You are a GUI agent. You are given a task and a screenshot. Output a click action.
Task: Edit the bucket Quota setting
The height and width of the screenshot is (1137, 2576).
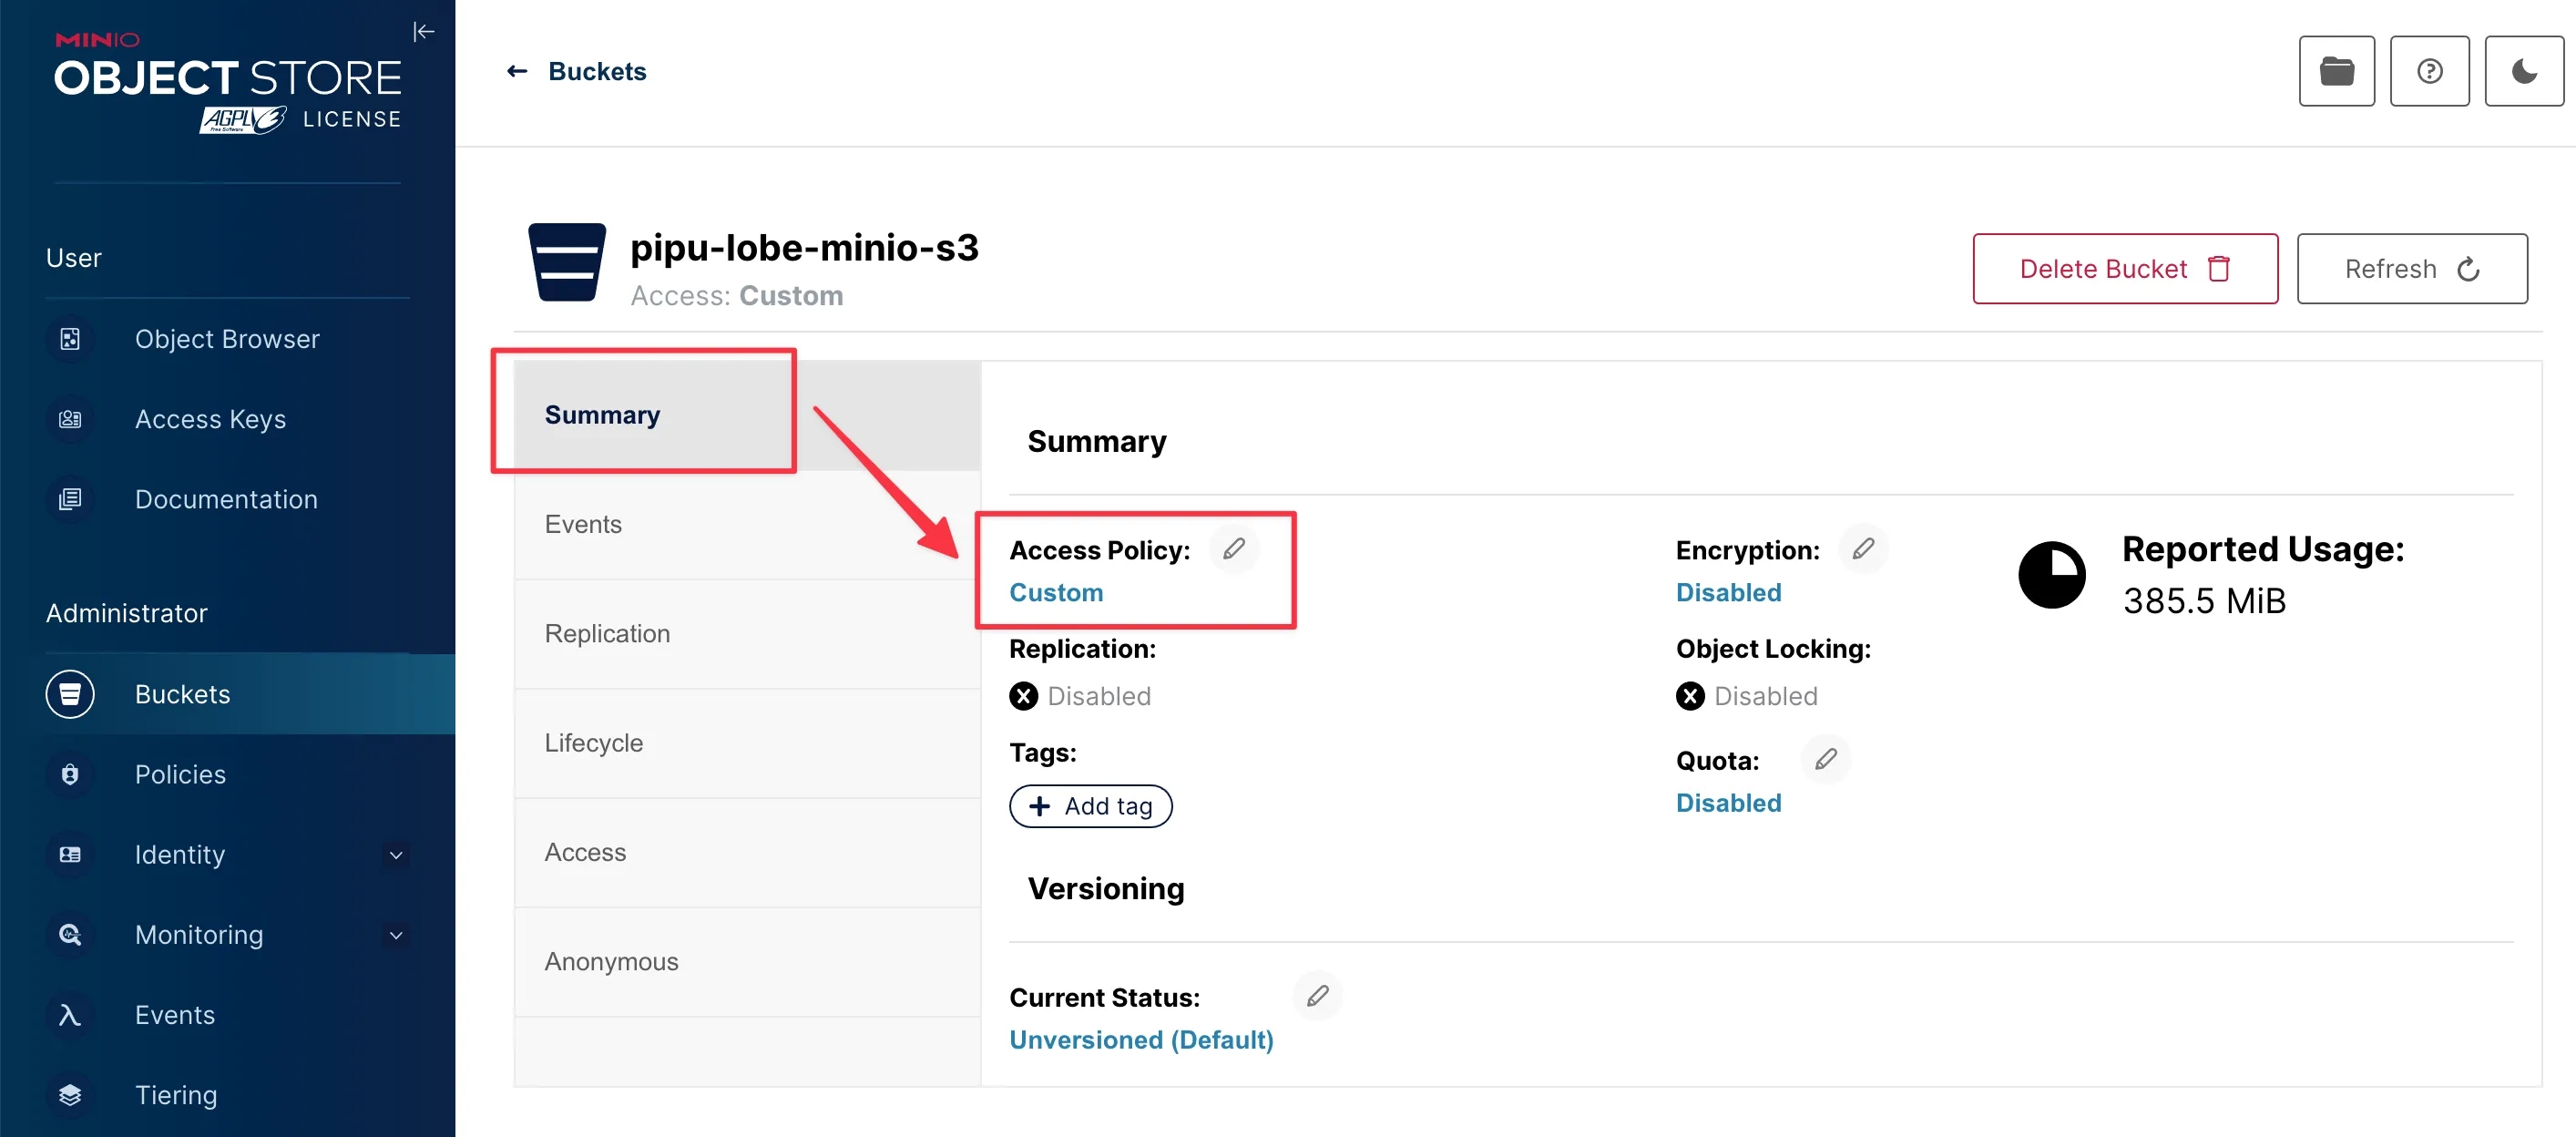coord(1825,759)
